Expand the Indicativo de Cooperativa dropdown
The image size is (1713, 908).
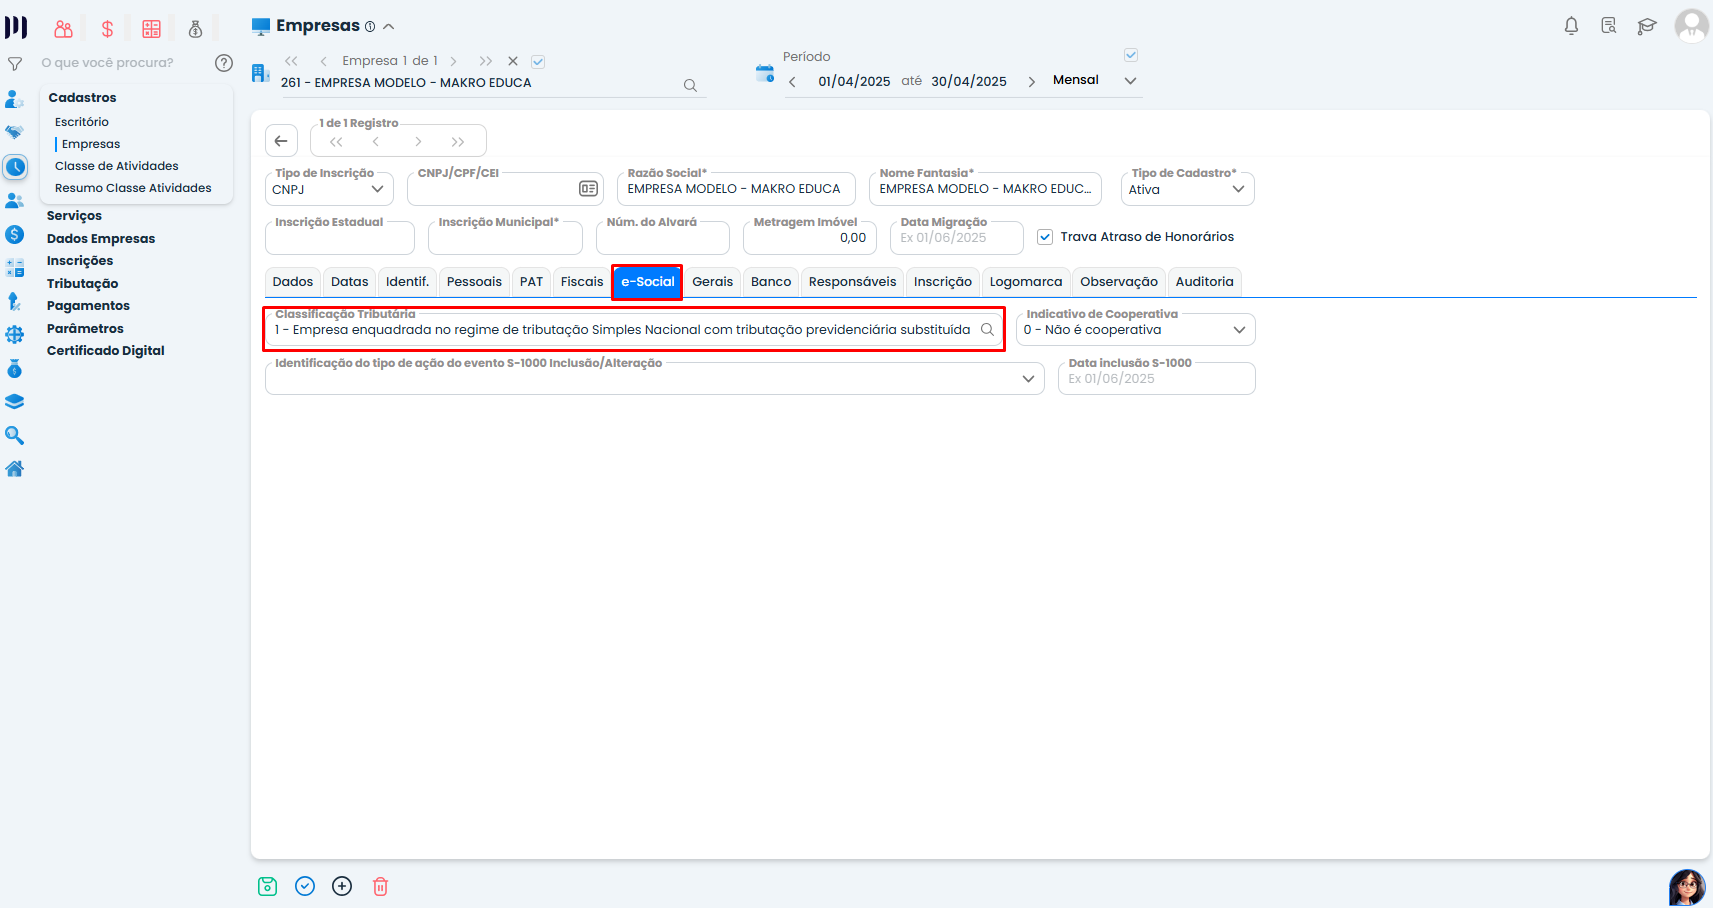coord(1135,330)
